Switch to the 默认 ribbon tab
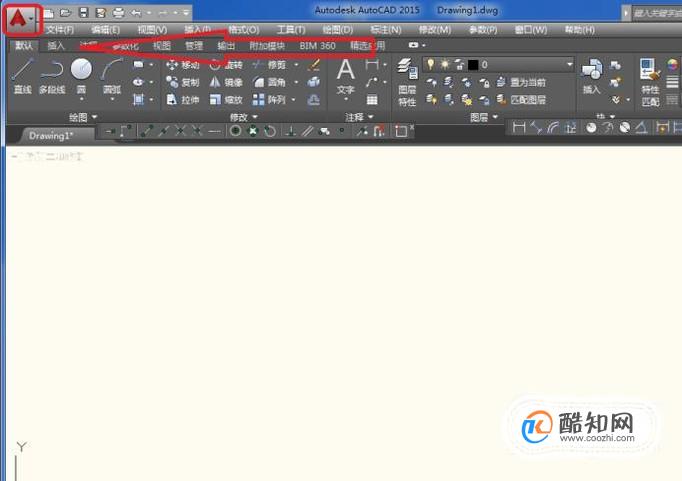The width and height of the screenshot is (682, 481). pyautogui.click(x=24, y=46)
